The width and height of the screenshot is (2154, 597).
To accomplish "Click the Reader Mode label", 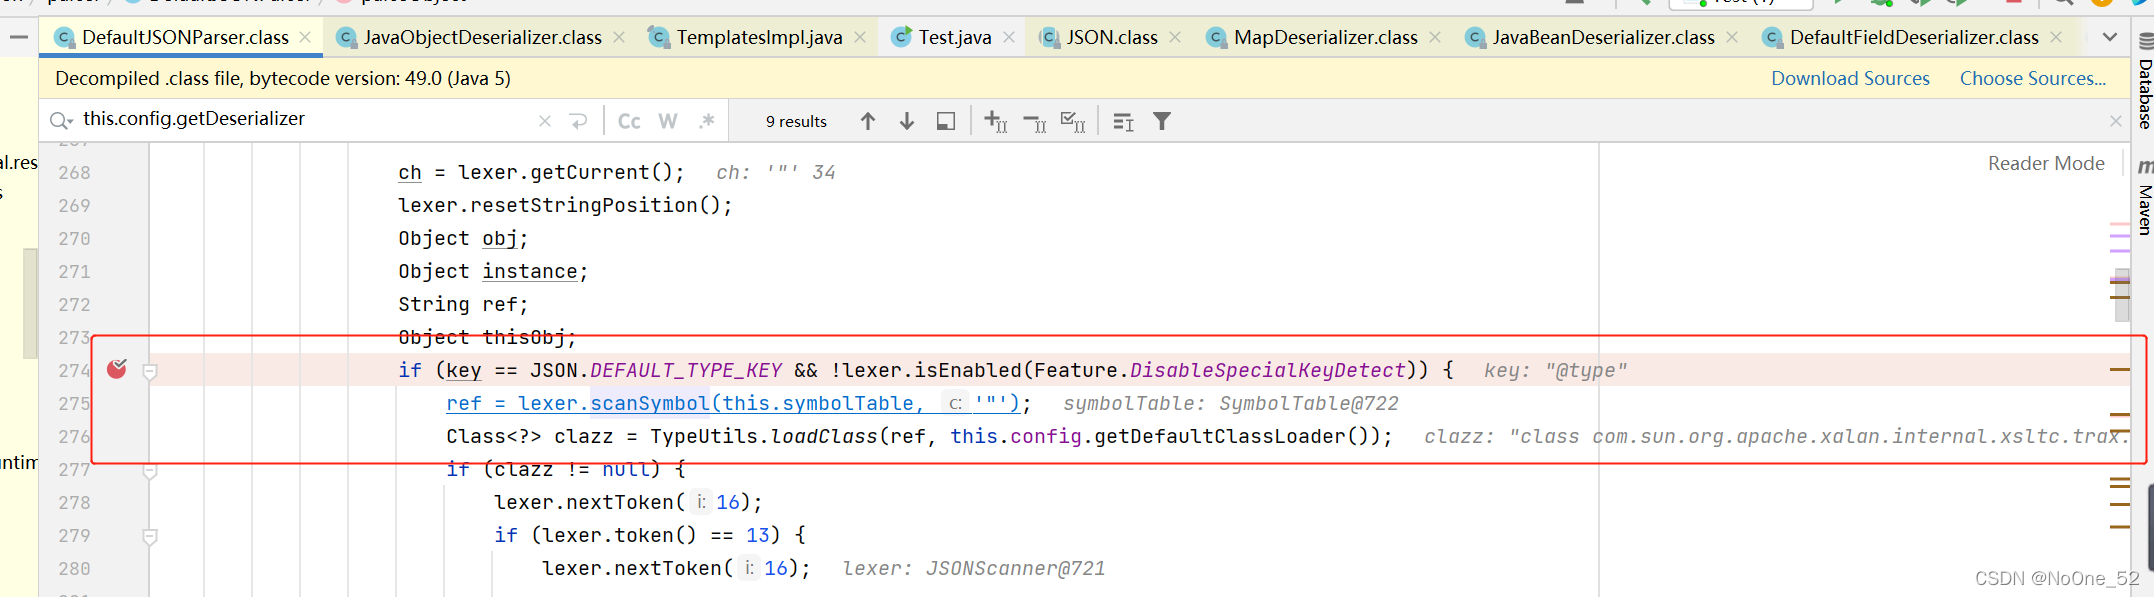I will pyautogui.click(x=2046, y=163).
